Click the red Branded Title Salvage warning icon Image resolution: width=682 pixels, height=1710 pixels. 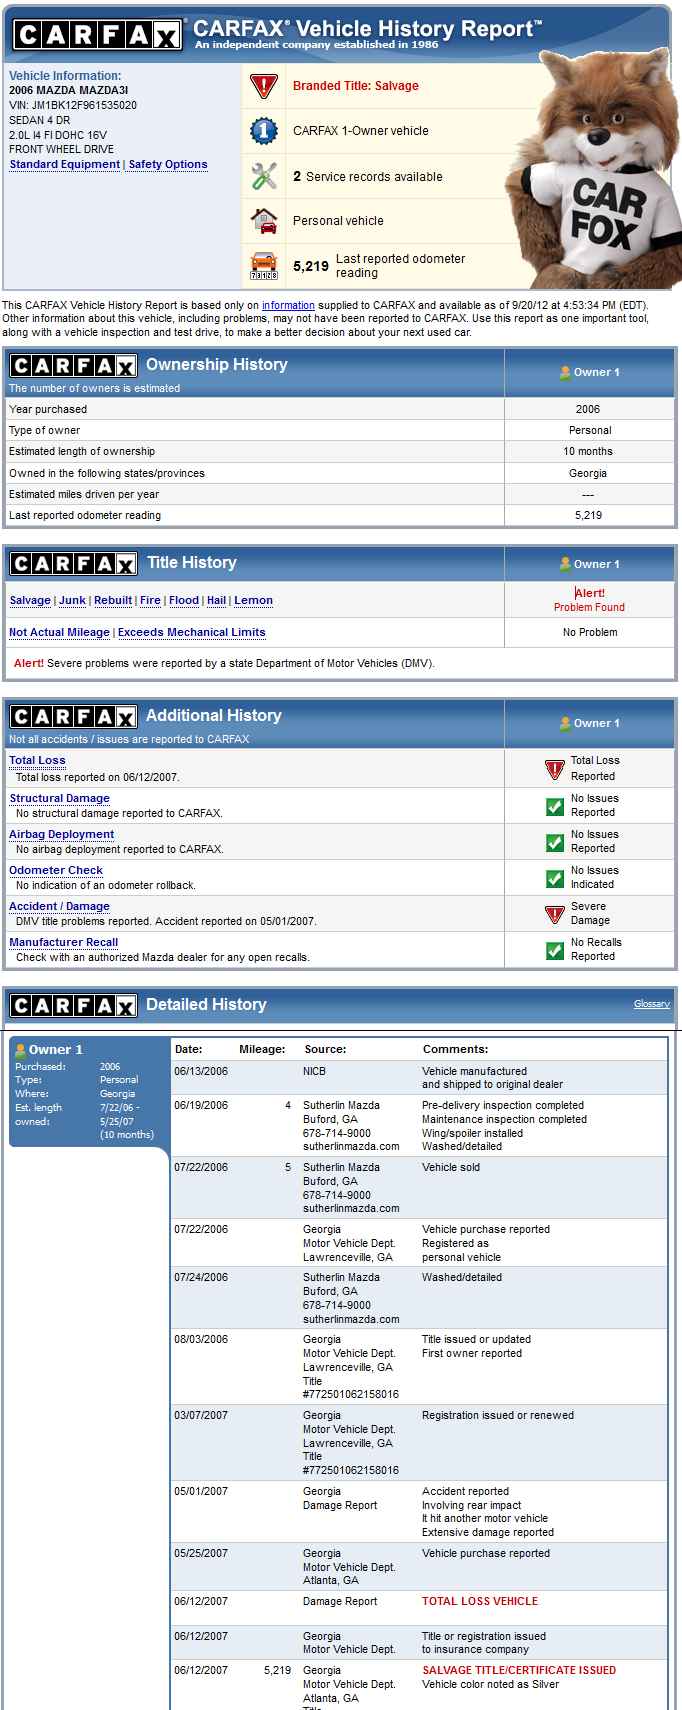[x=263, y=86]
